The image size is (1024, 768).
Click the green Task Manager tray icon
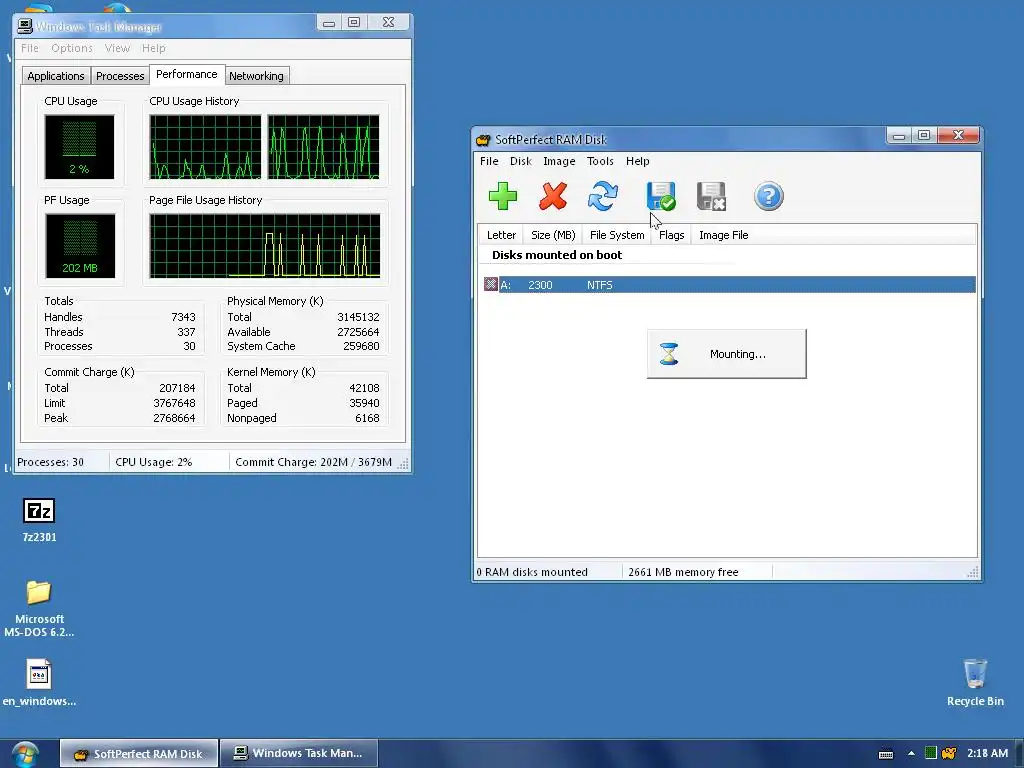(x=931, y=753)
